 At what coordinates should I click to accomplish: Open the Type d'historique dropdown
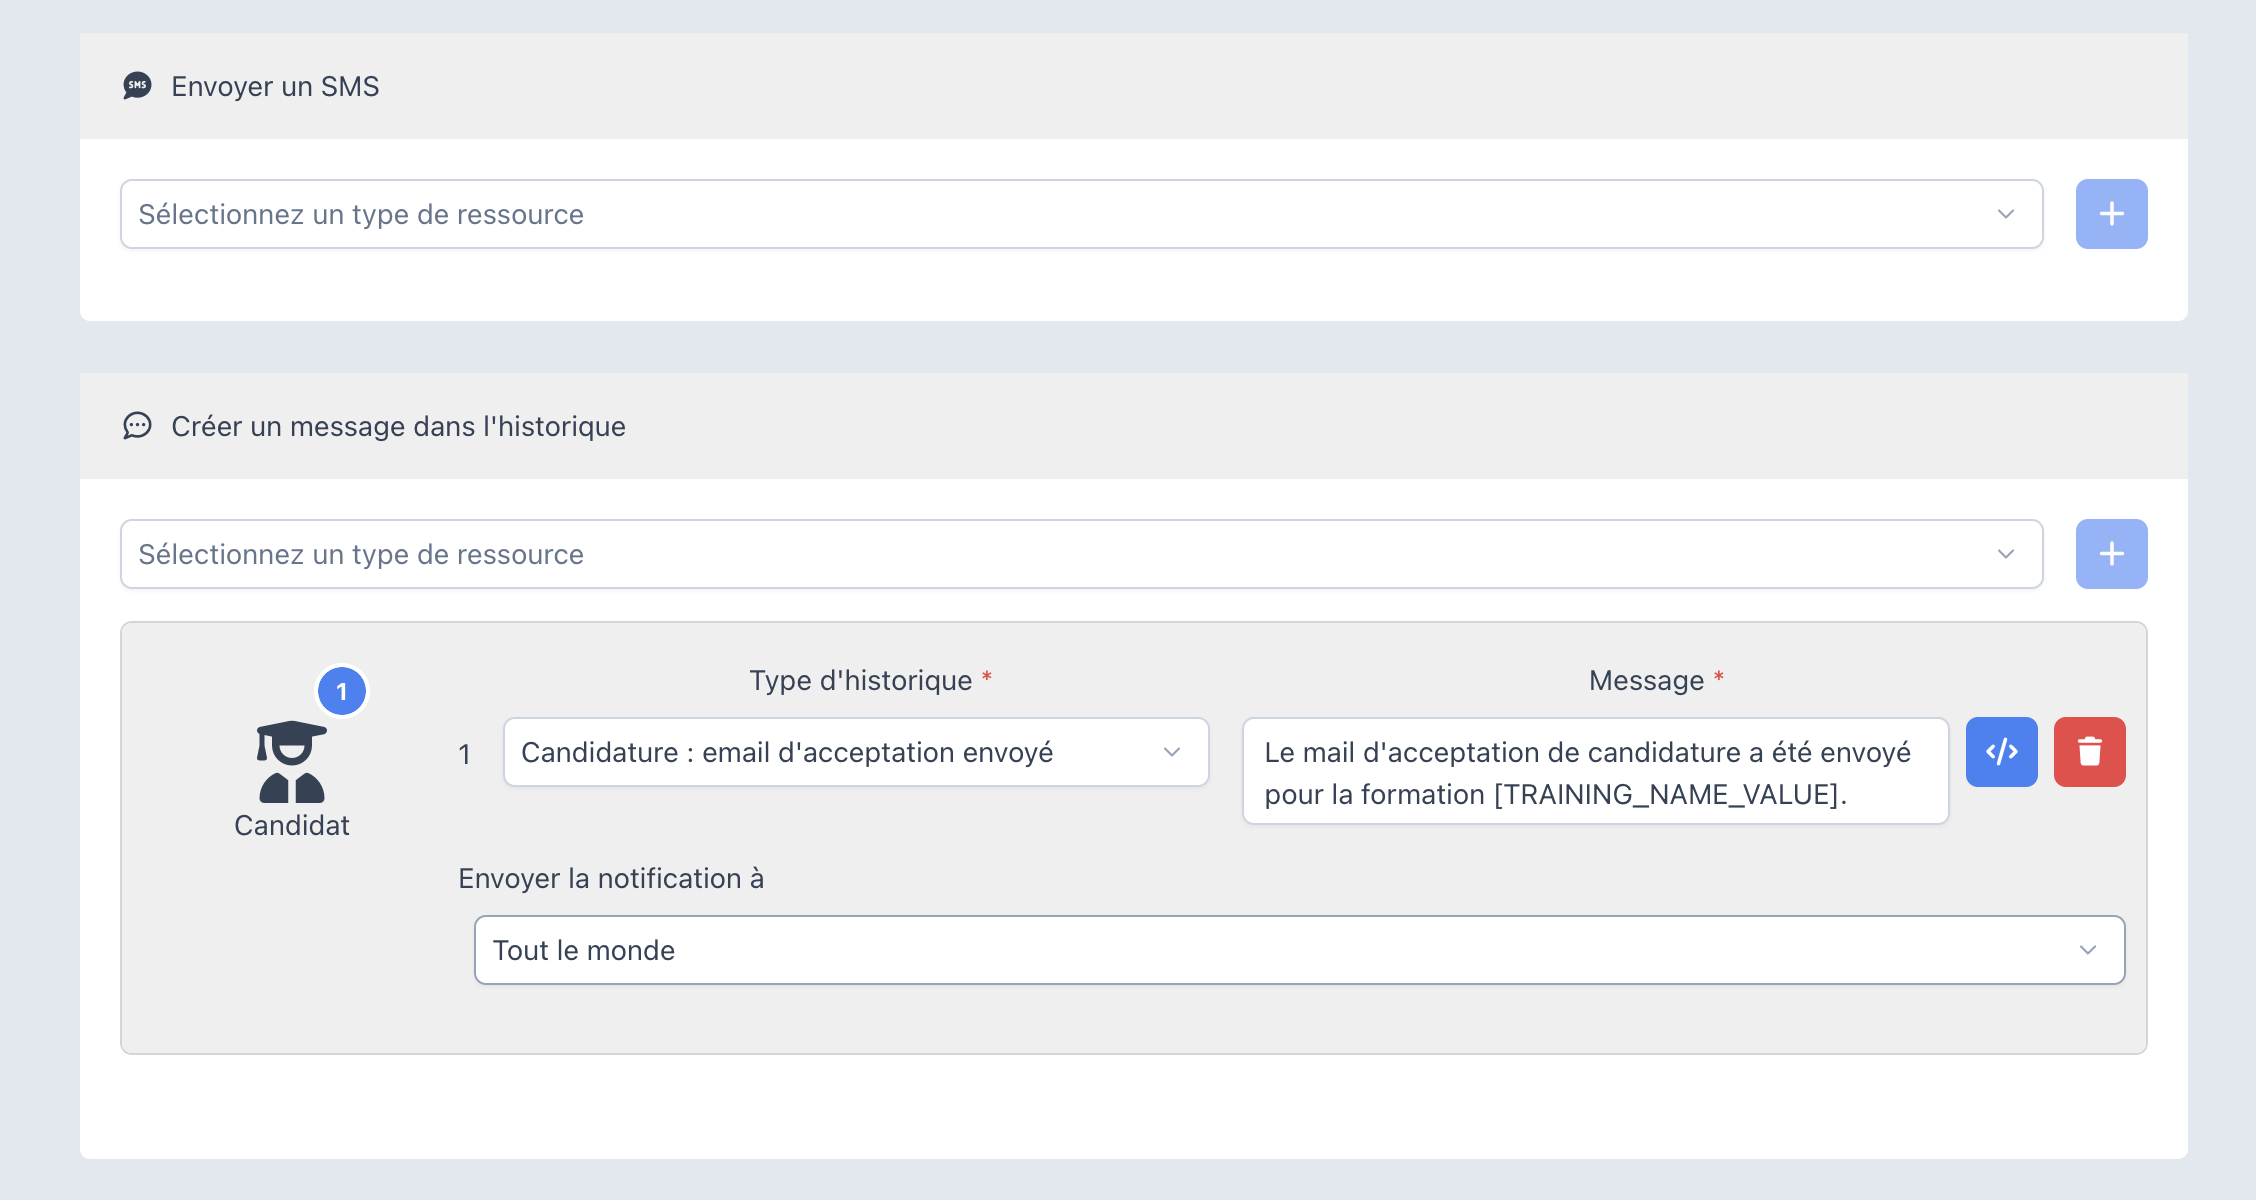856,752
